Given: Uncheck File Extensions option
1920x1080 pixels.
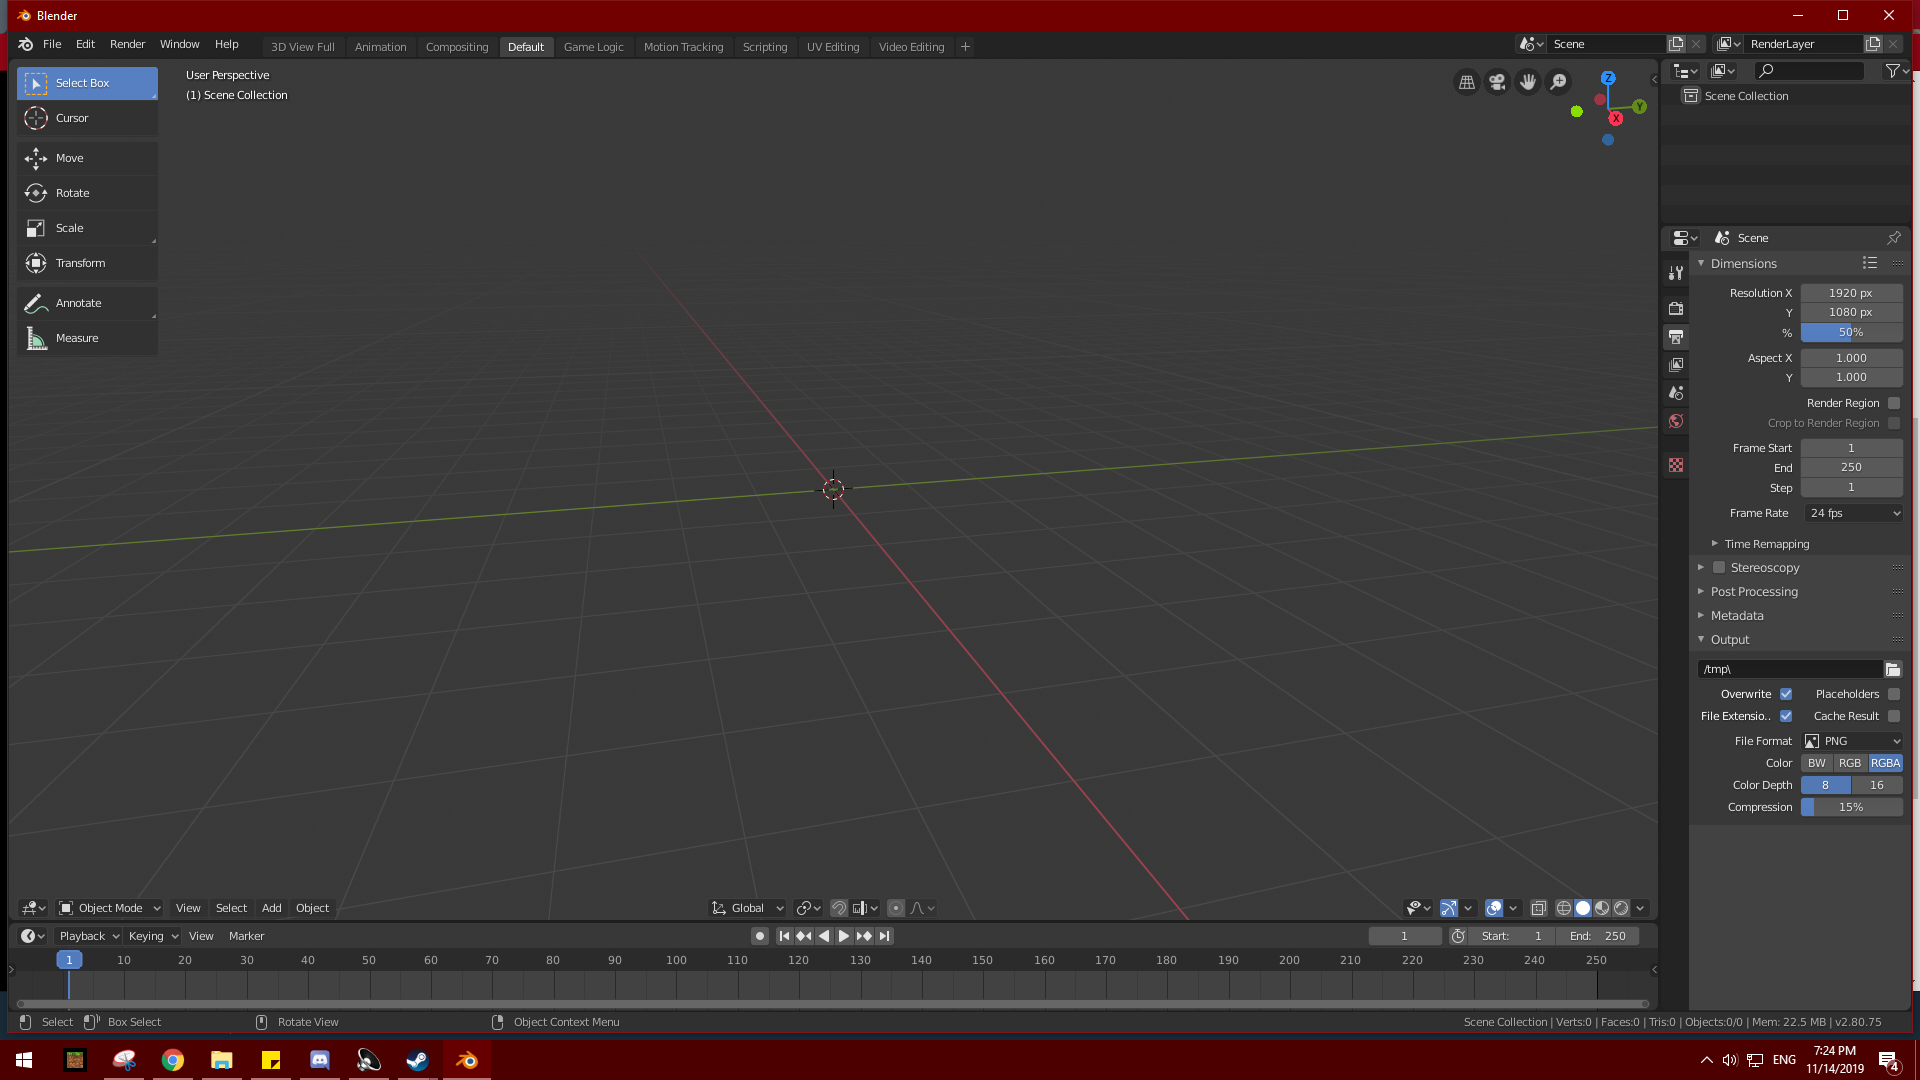Looking at the screenshot, I should tap(1786, 716).
